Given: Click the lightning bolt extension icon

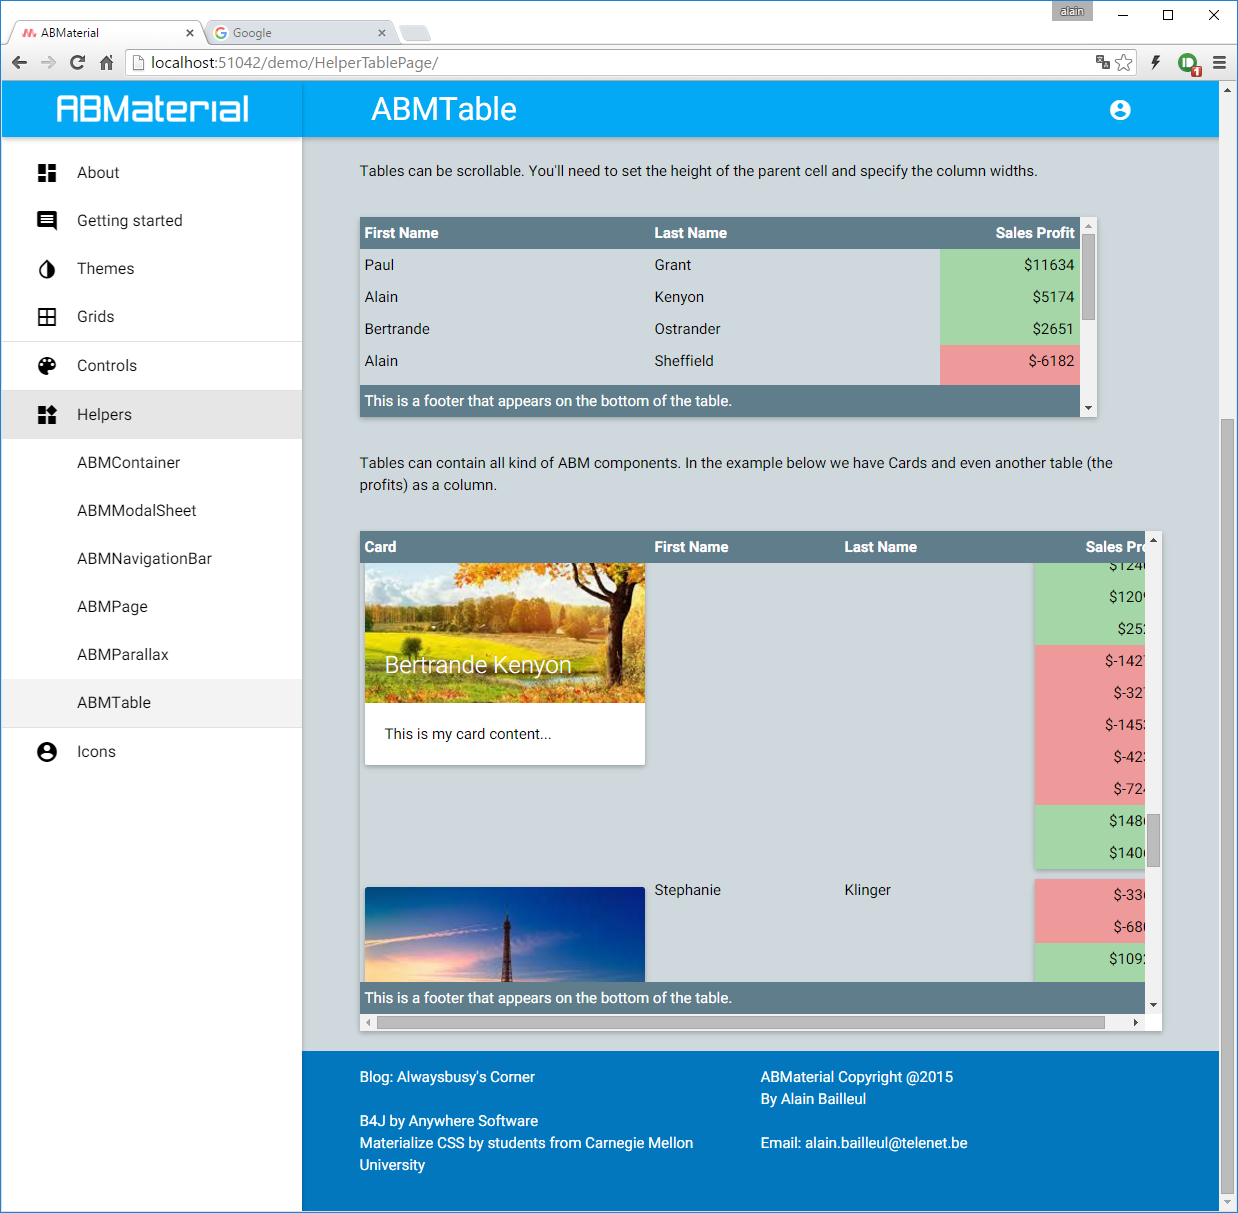Looking at the screenshot, I should click(x=1156, y=63).
